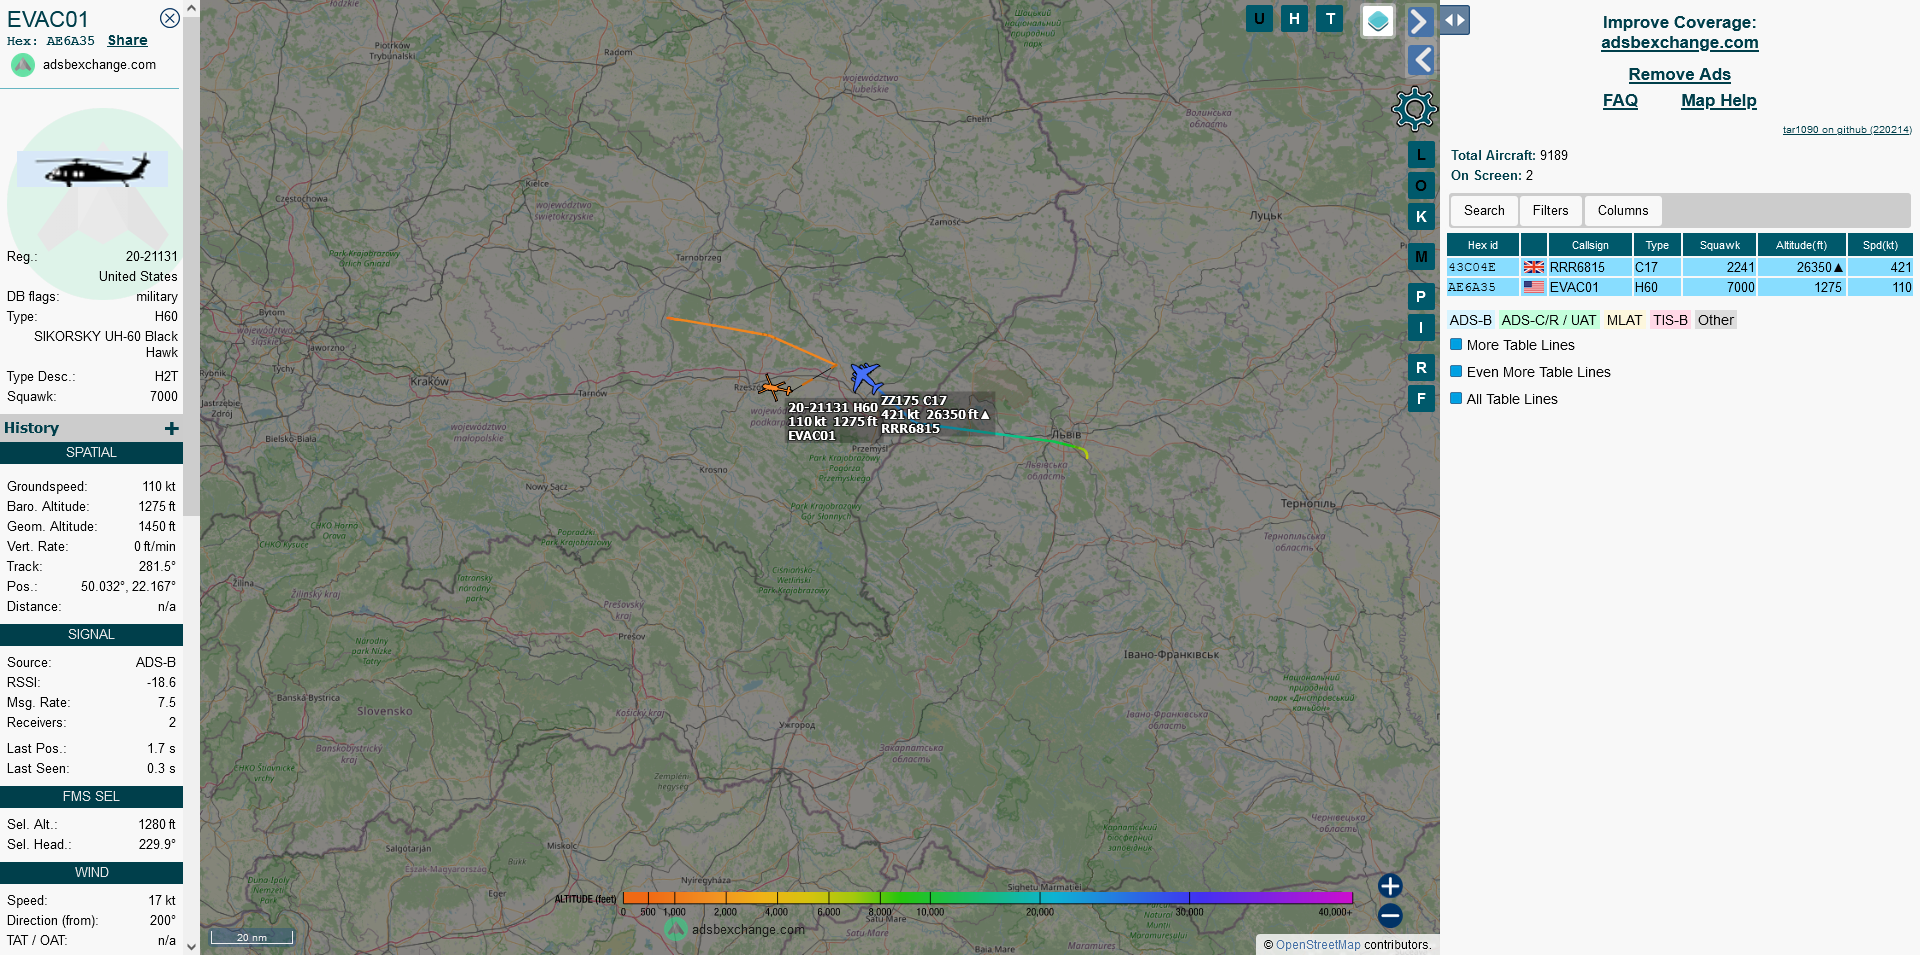Toggle the H map button
Image resolution: width=1920 pixels, height=955 pixels.
click(x=1294, y=18)
